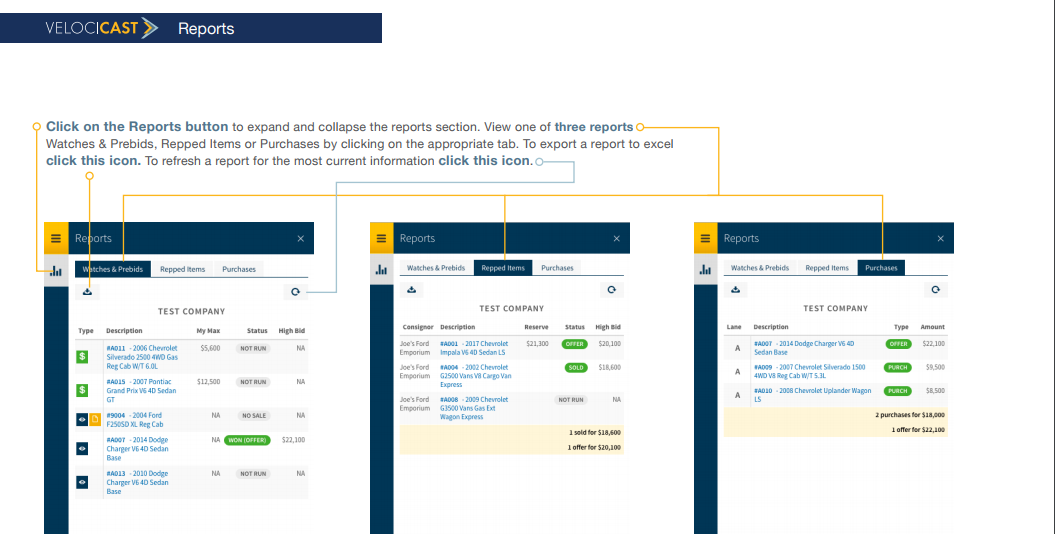Open the #A001 2017 Chevrolet Impala link
This screenshot has width=1055, height=534.
(x=474, y=347)
